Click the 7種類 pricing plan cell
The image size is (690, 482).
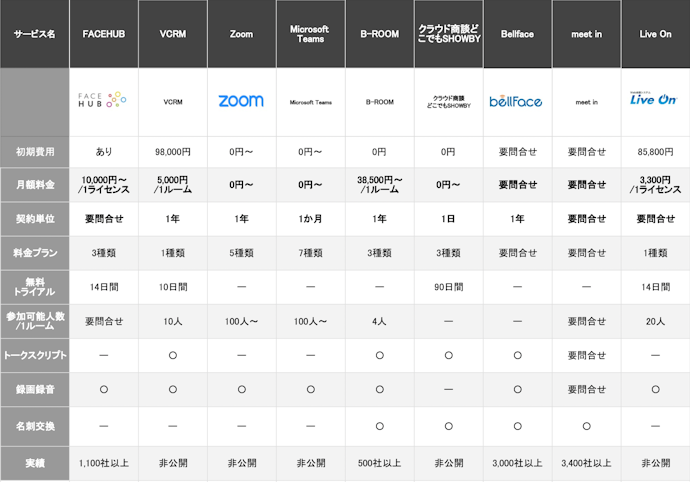tap(310, 253)
